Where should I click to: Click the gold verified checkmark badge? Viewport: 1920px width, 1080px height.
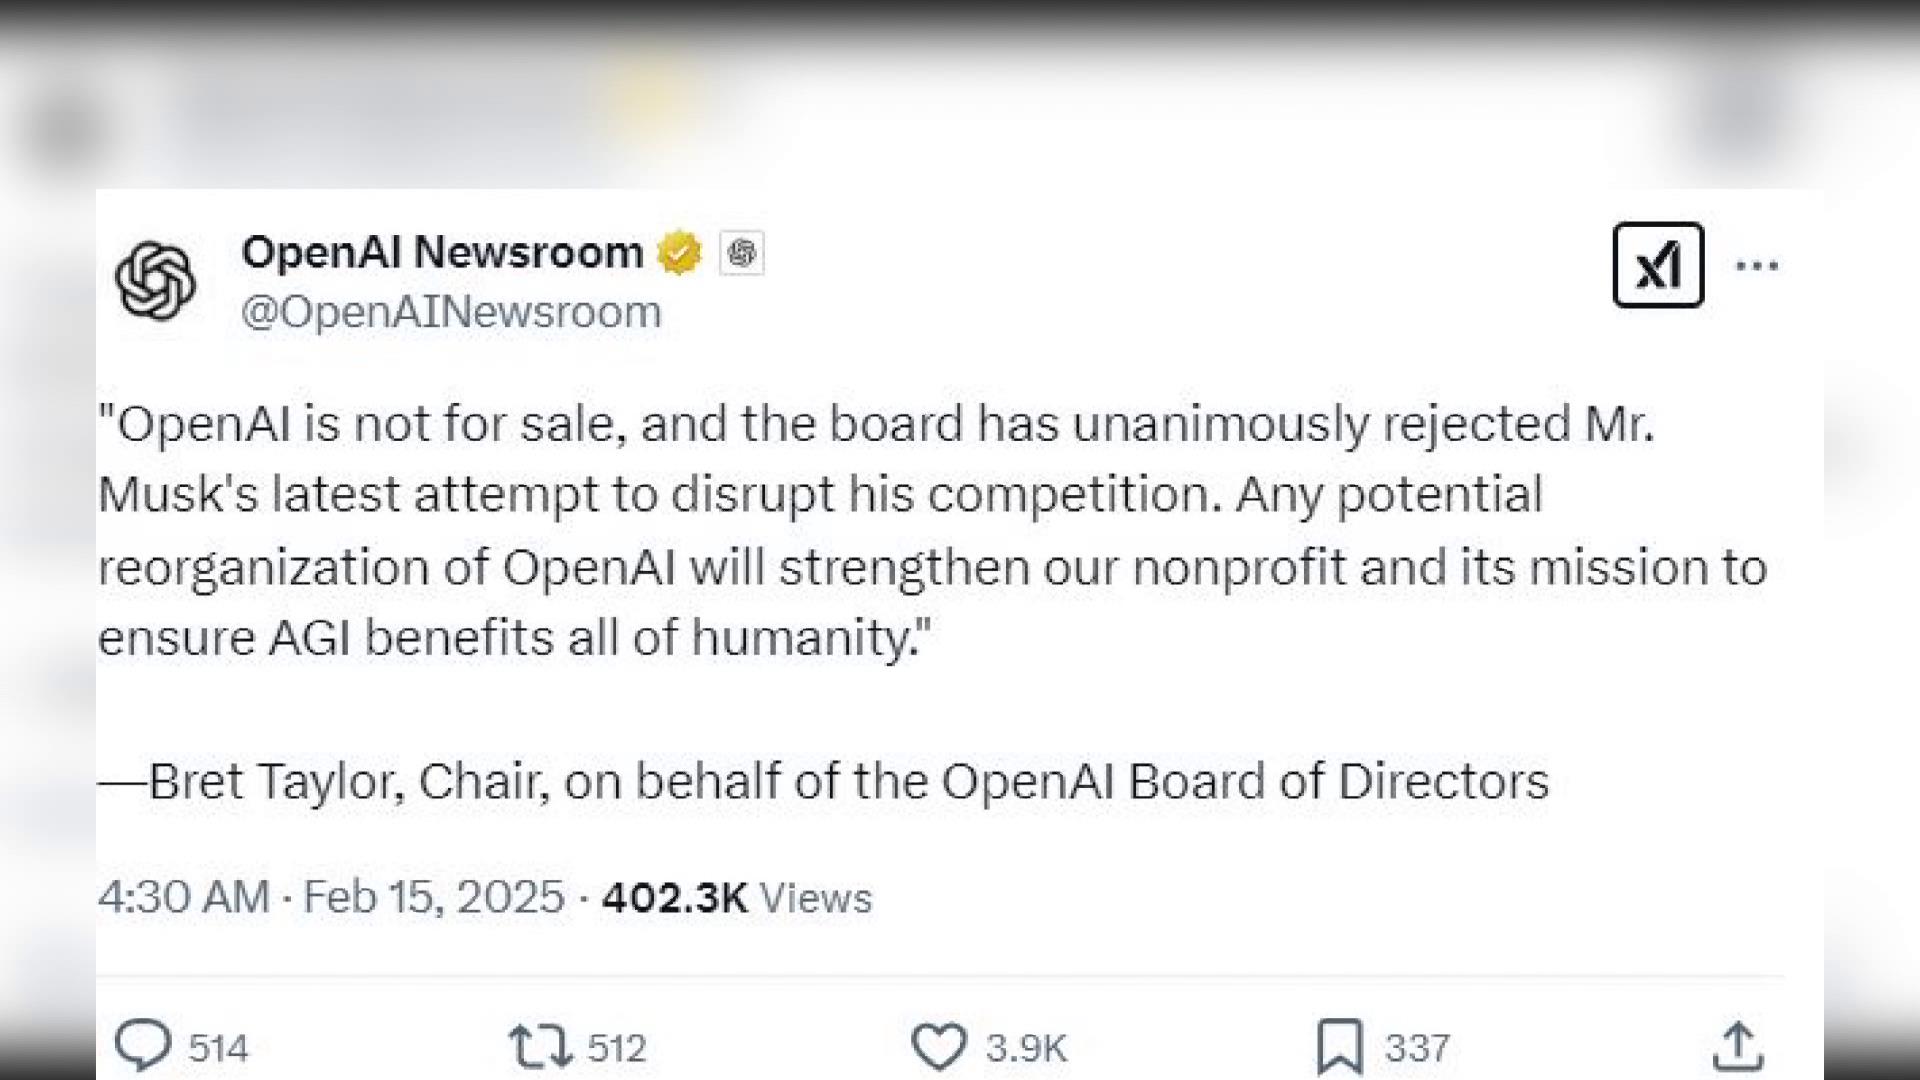coord(679,252)
